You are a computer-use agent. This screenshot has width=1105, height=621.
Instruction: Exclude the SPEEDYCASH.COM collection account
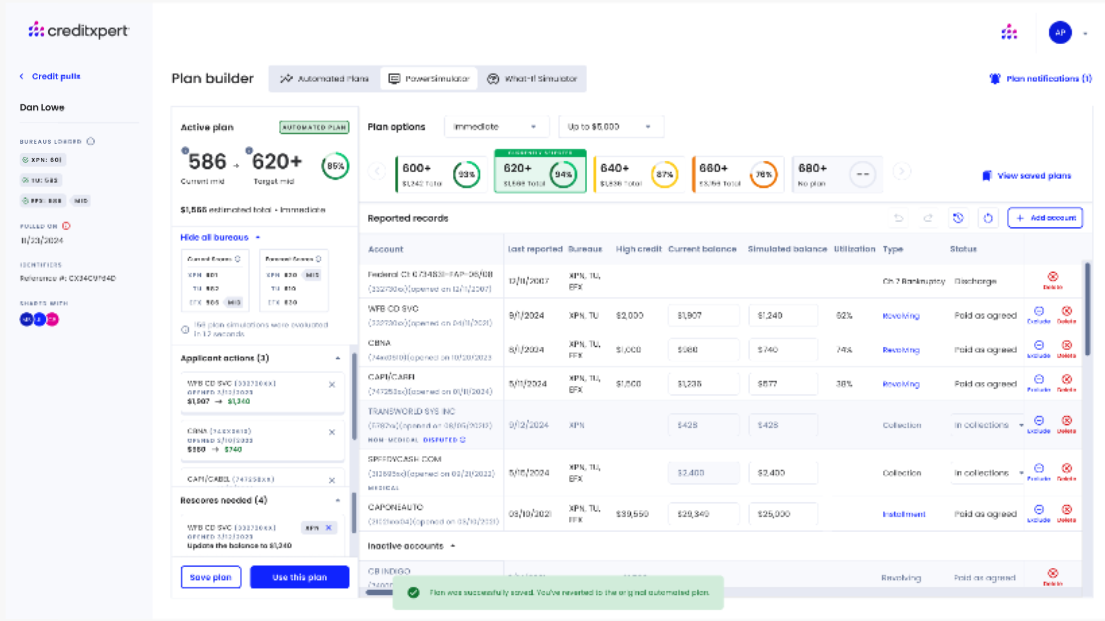[x=1039, y=471]
